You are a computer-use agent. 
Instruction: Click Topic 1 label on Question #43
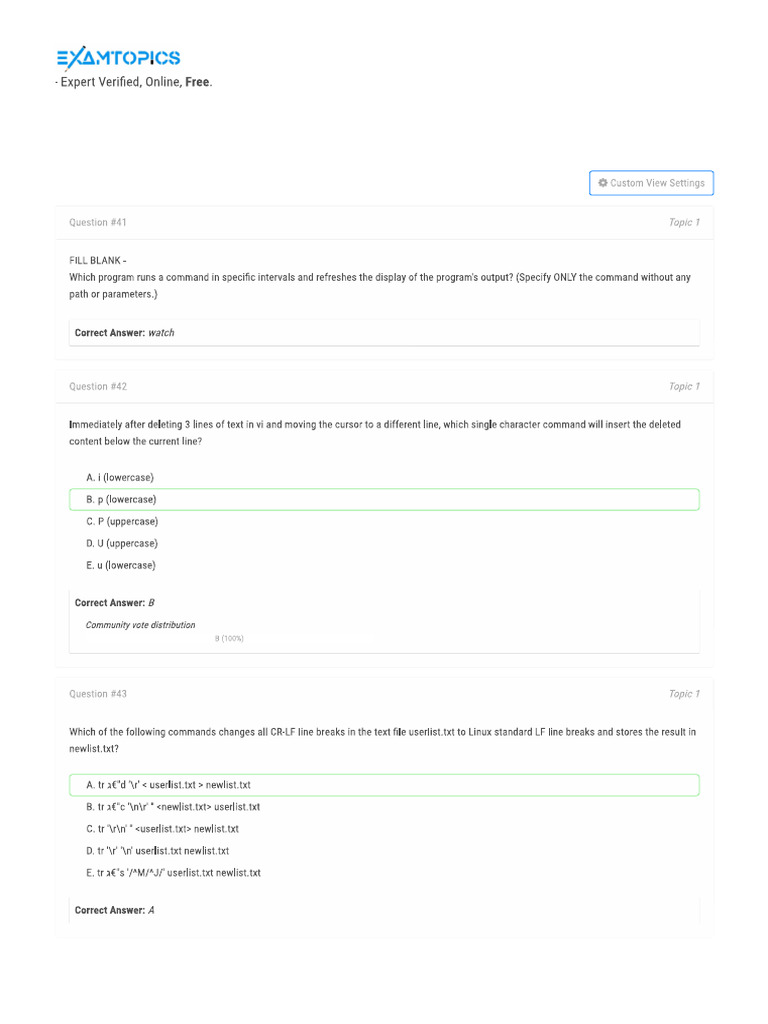pos(684,694)
